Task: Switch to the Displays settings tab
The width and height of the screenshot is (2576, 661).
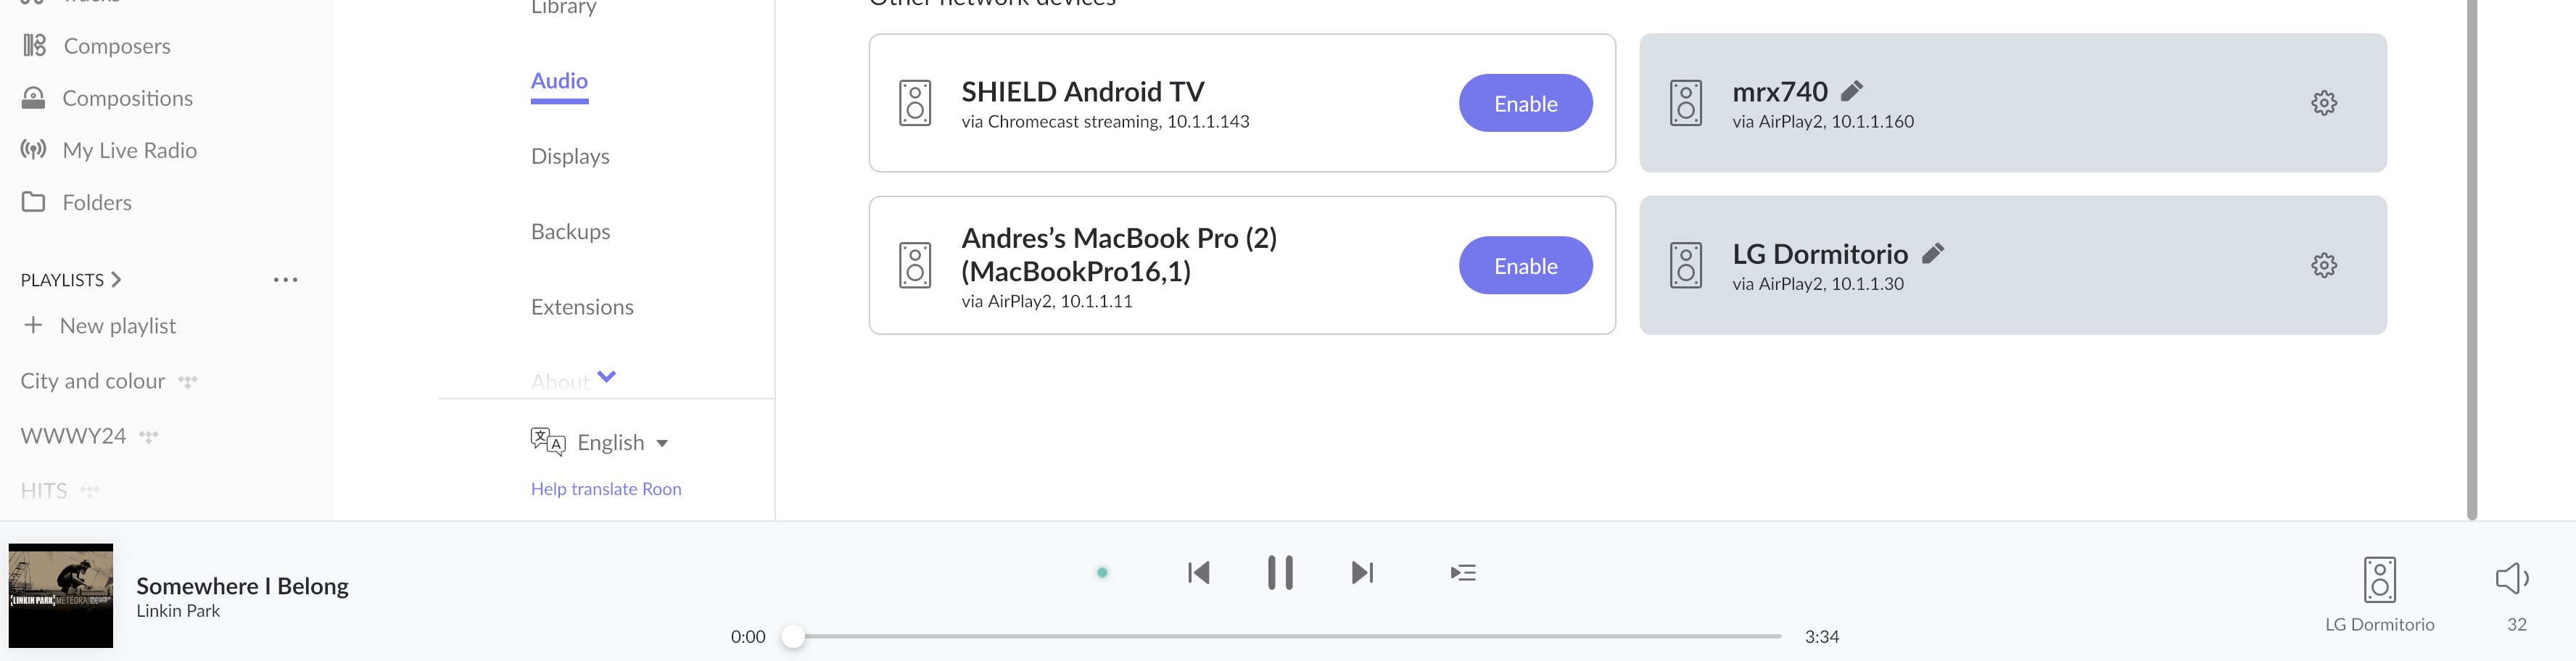Action: pyautogui.click(x=570, y=156)
